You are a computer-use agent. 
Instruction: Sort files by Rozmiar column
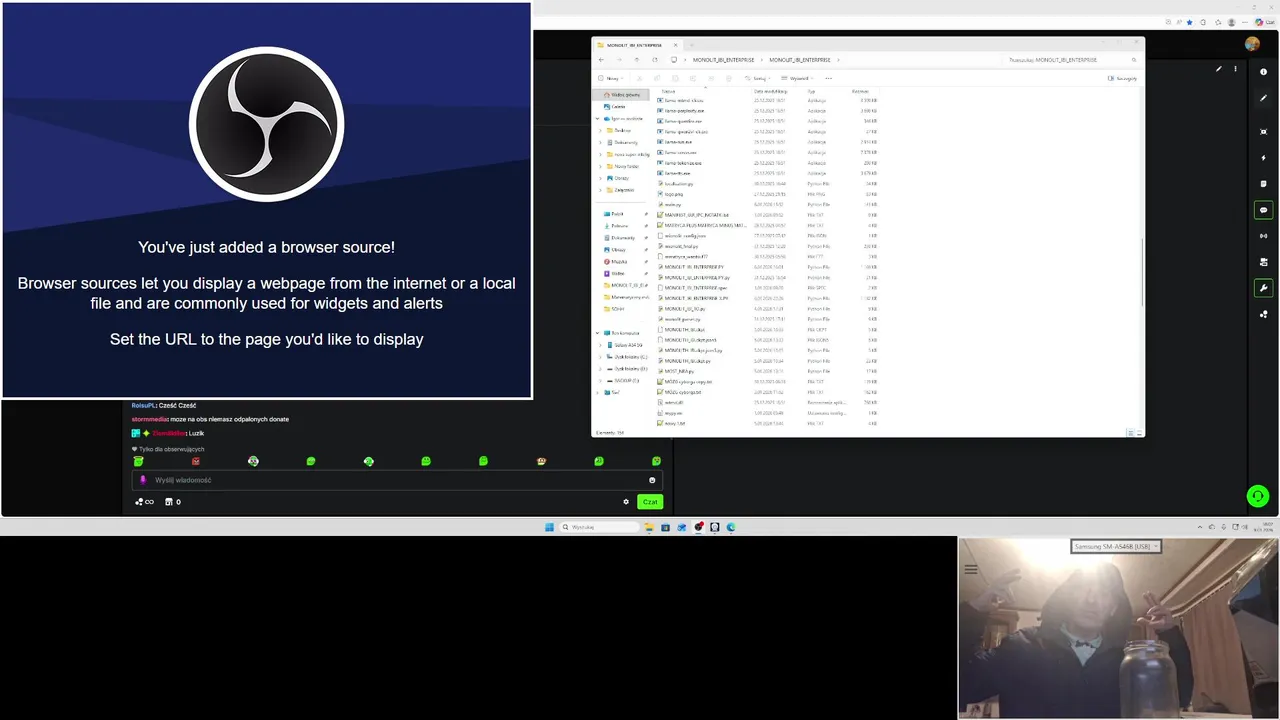point(860,91)
